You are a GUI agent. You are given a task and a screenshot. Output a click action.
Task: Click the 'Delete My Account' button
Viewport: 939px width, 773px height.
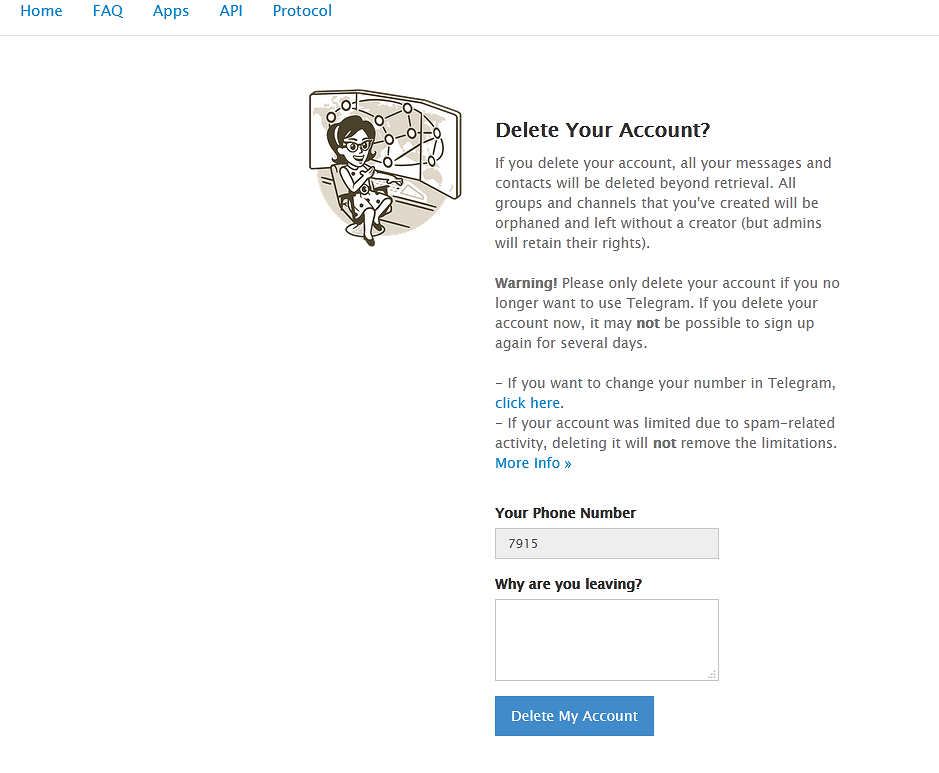coord(574,716)
